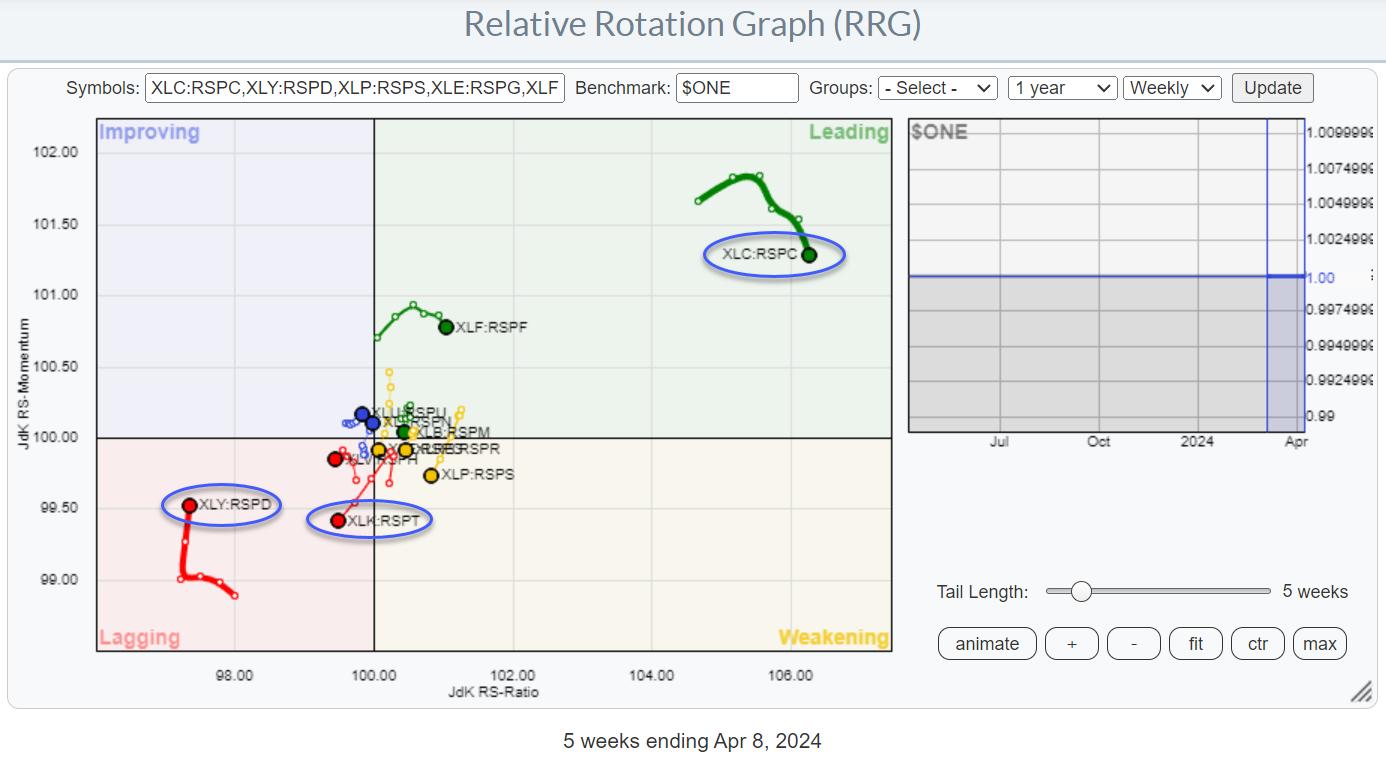Expand the Weekly interval dropdown
This screenshot has width=1386, height=758.
(x=1172, y=88)
